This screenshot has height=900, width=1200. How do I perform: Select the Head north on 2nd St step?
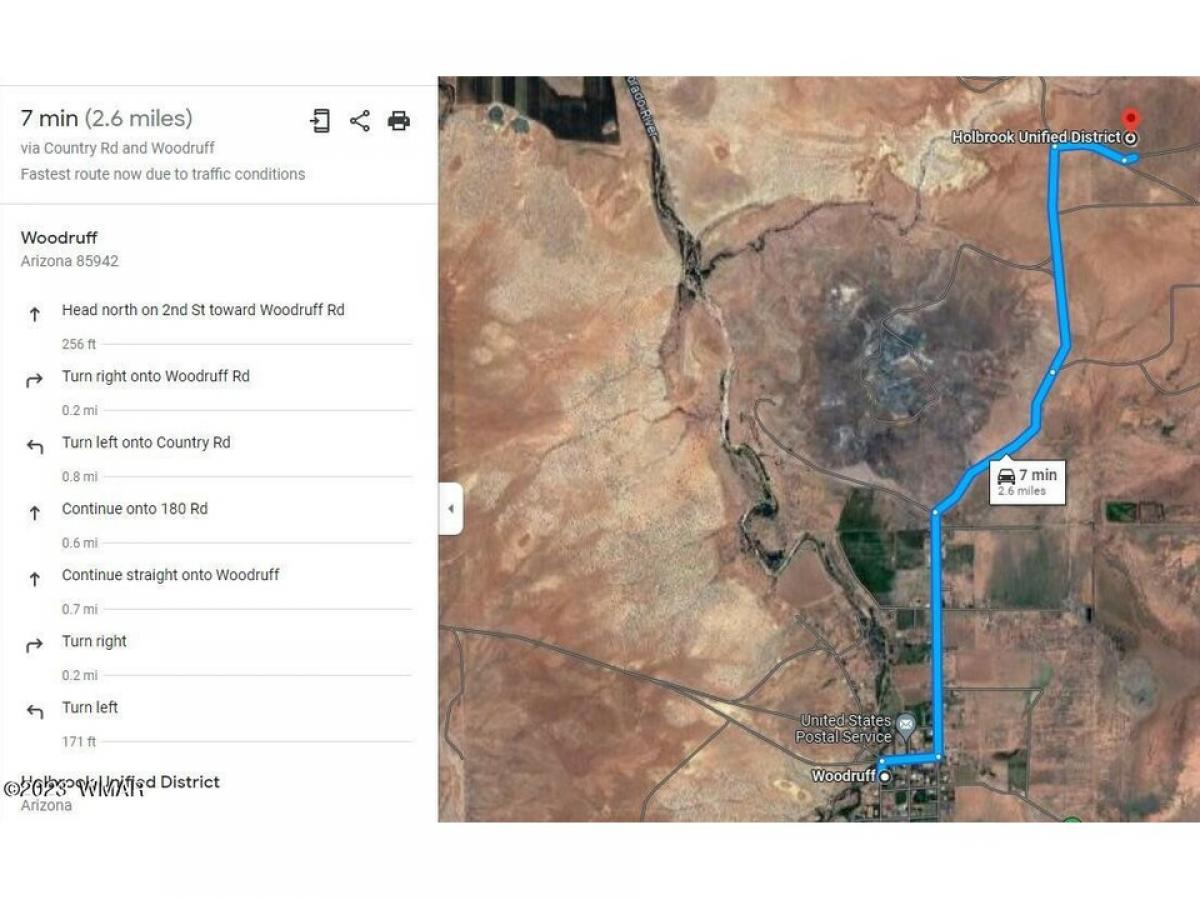click(x=203, y=311)
